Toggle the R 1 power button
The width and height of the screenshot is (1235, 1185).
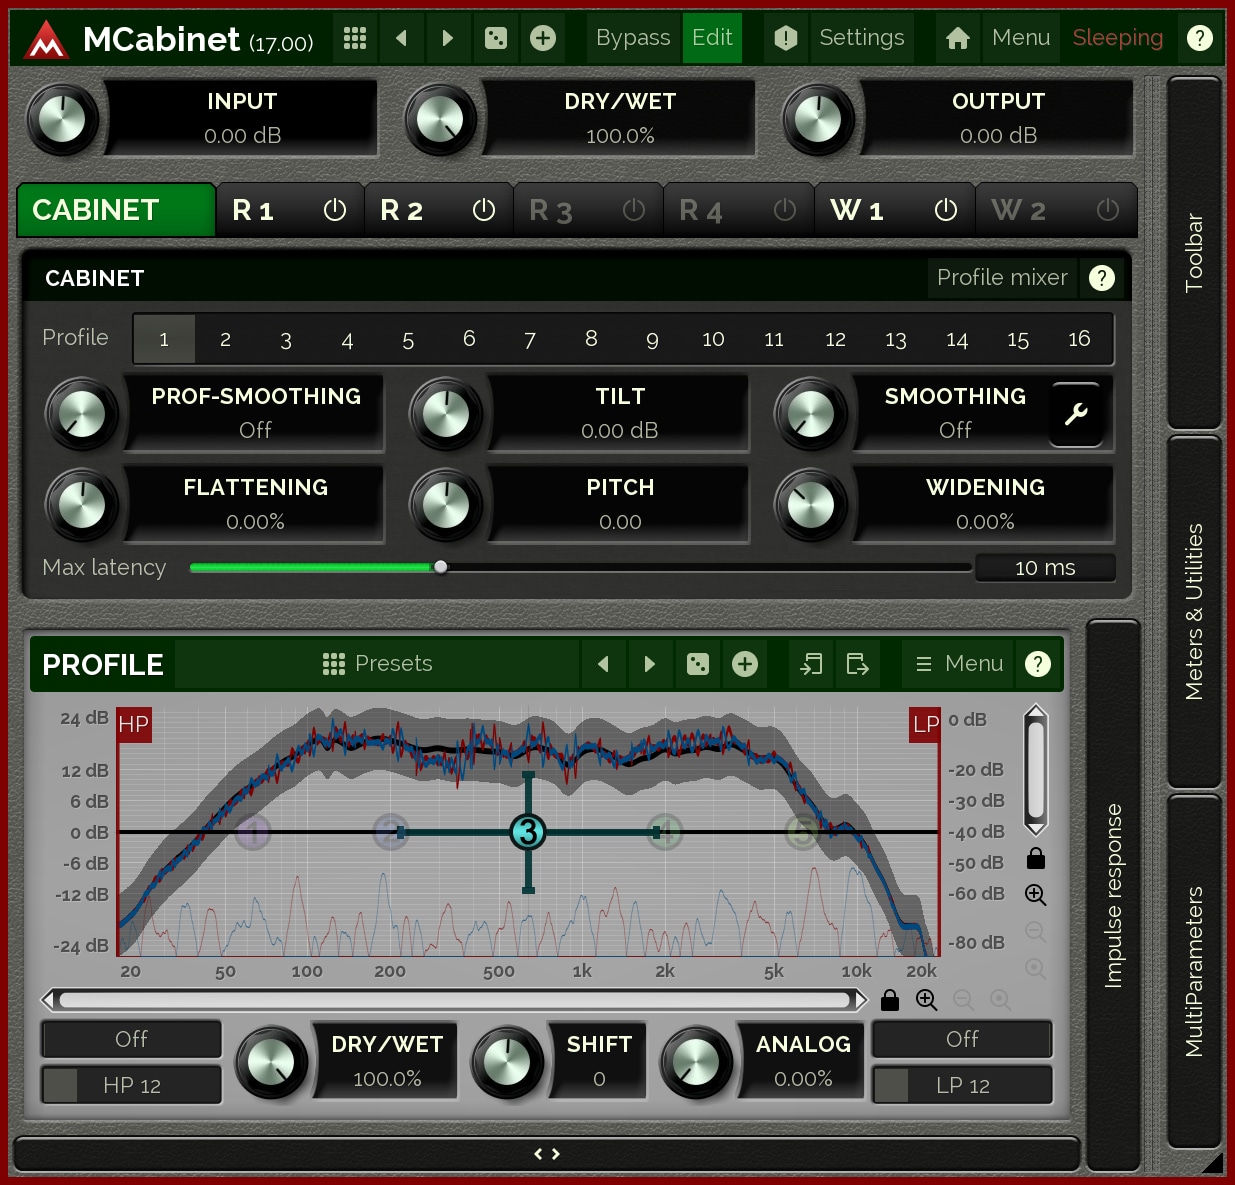coord(334,210)
